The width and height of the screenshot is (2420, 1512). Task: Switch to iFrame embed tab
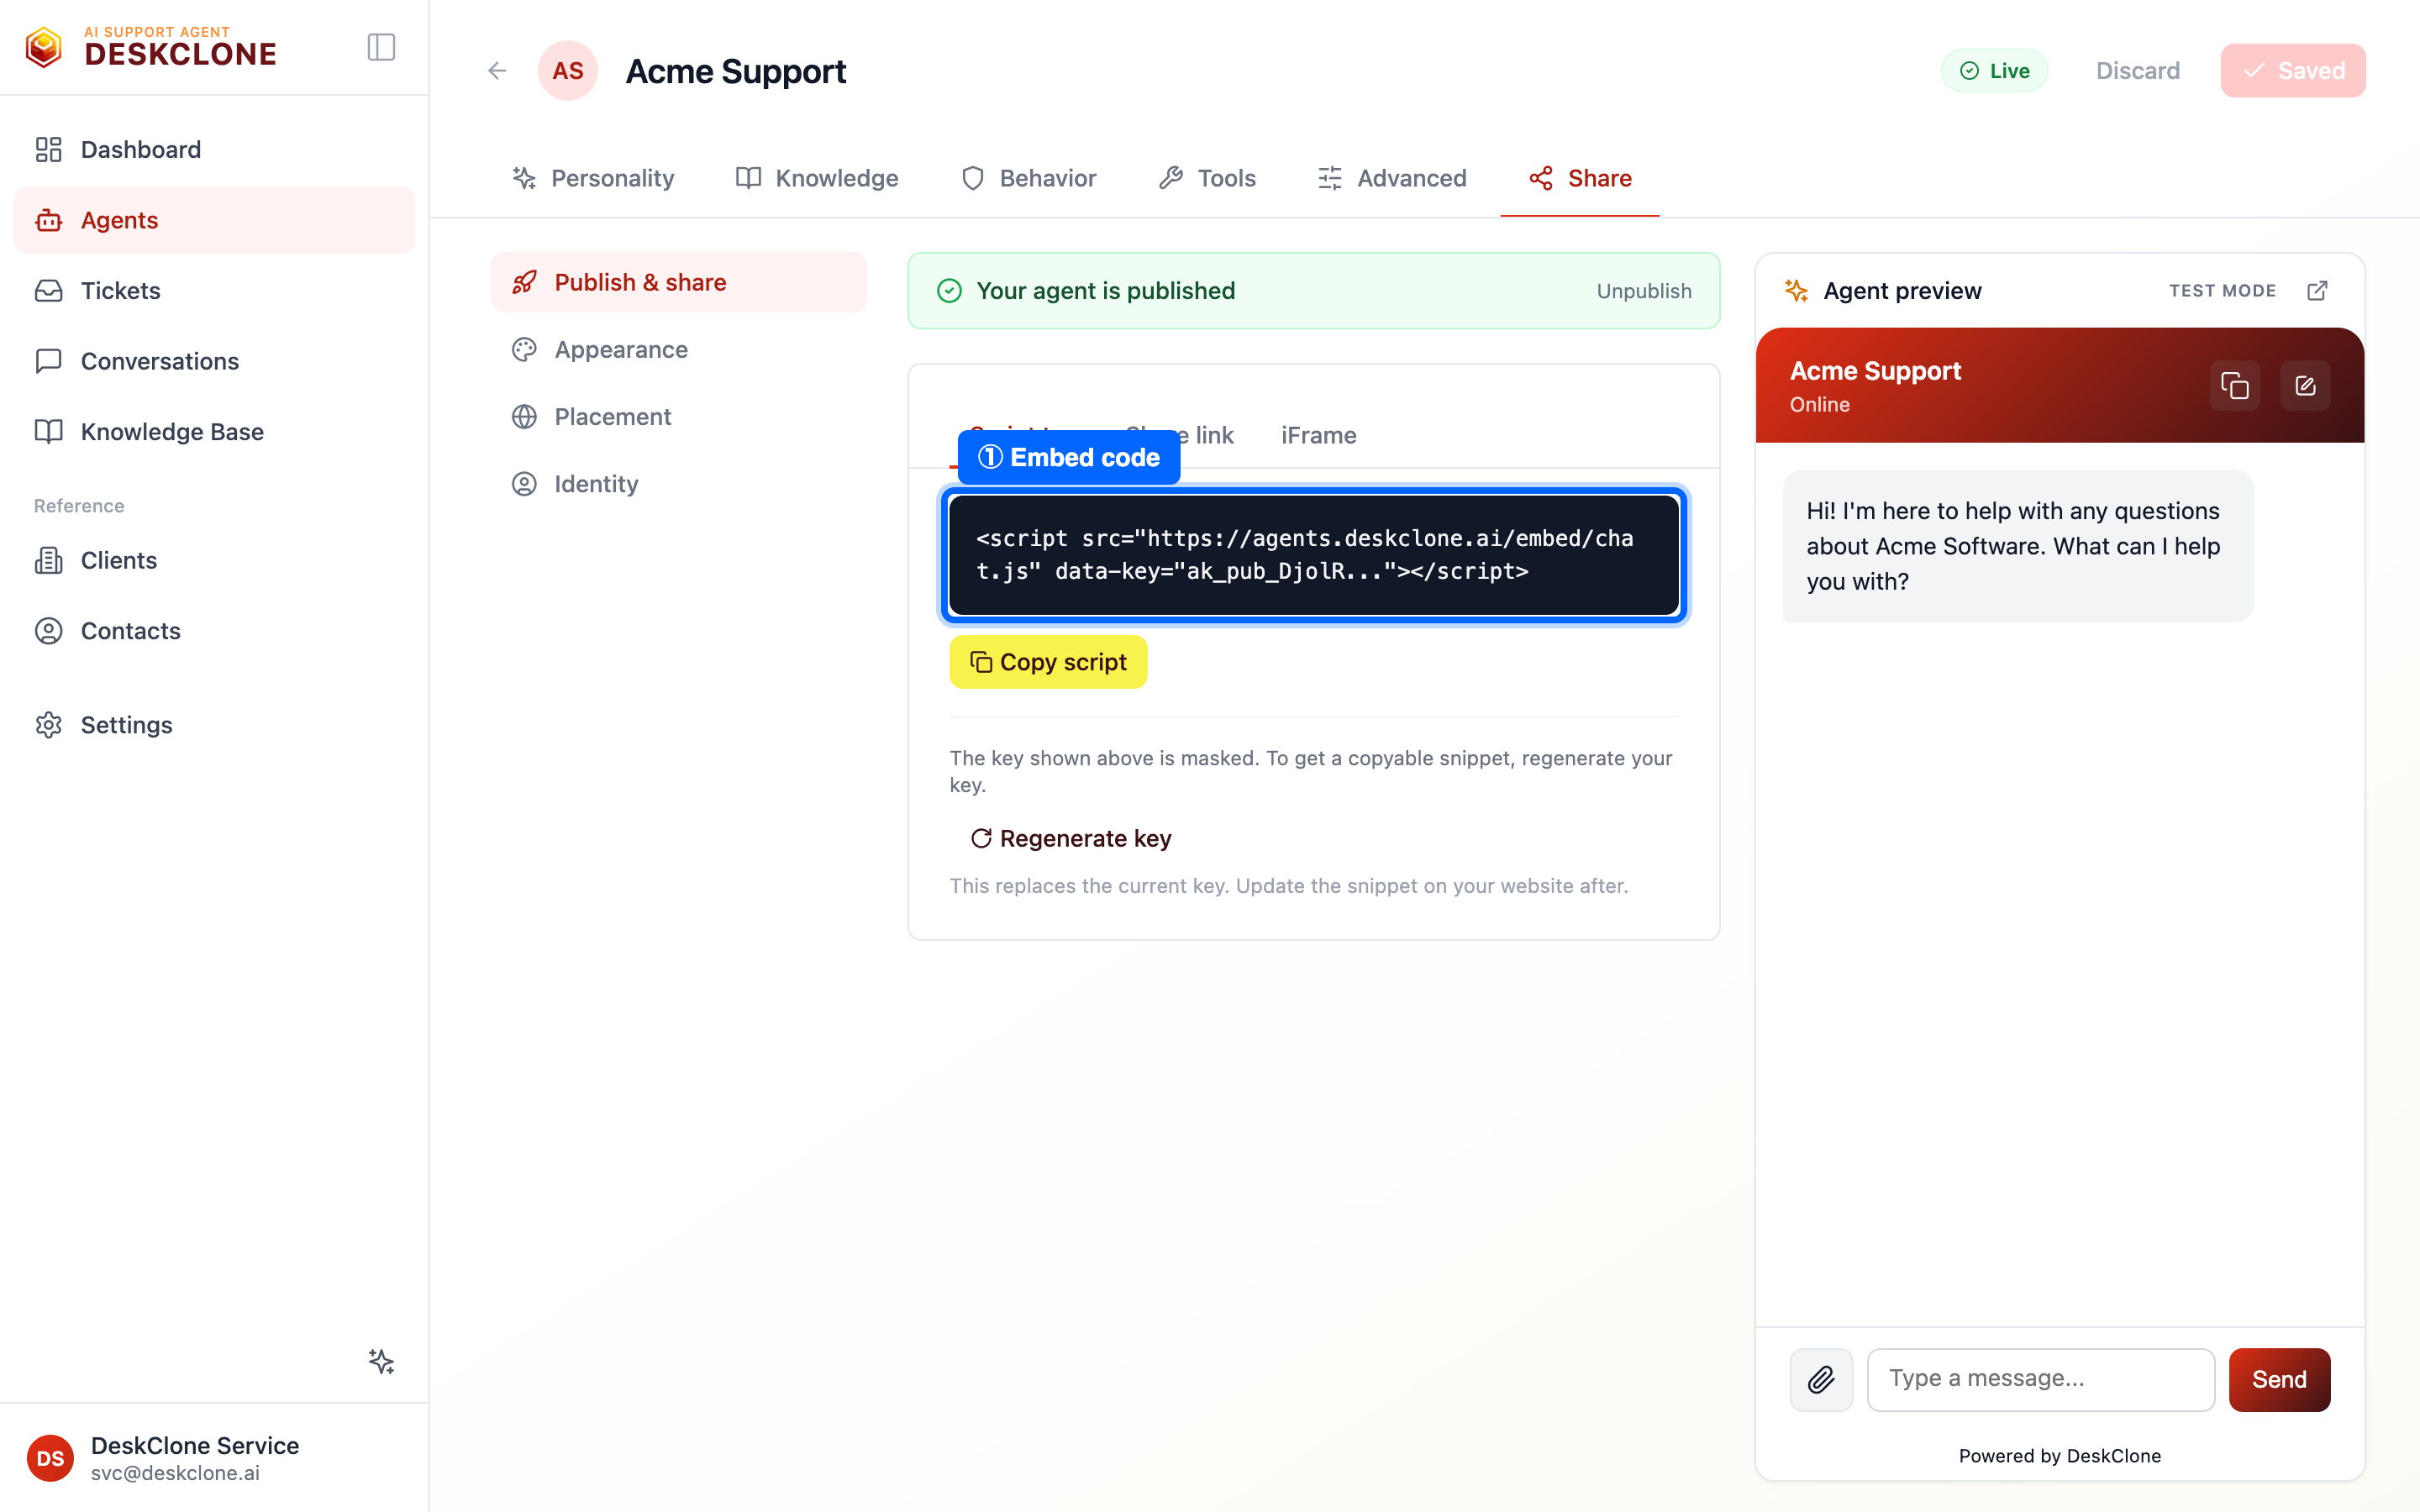pyautogui.click(x=1318, y=435)
